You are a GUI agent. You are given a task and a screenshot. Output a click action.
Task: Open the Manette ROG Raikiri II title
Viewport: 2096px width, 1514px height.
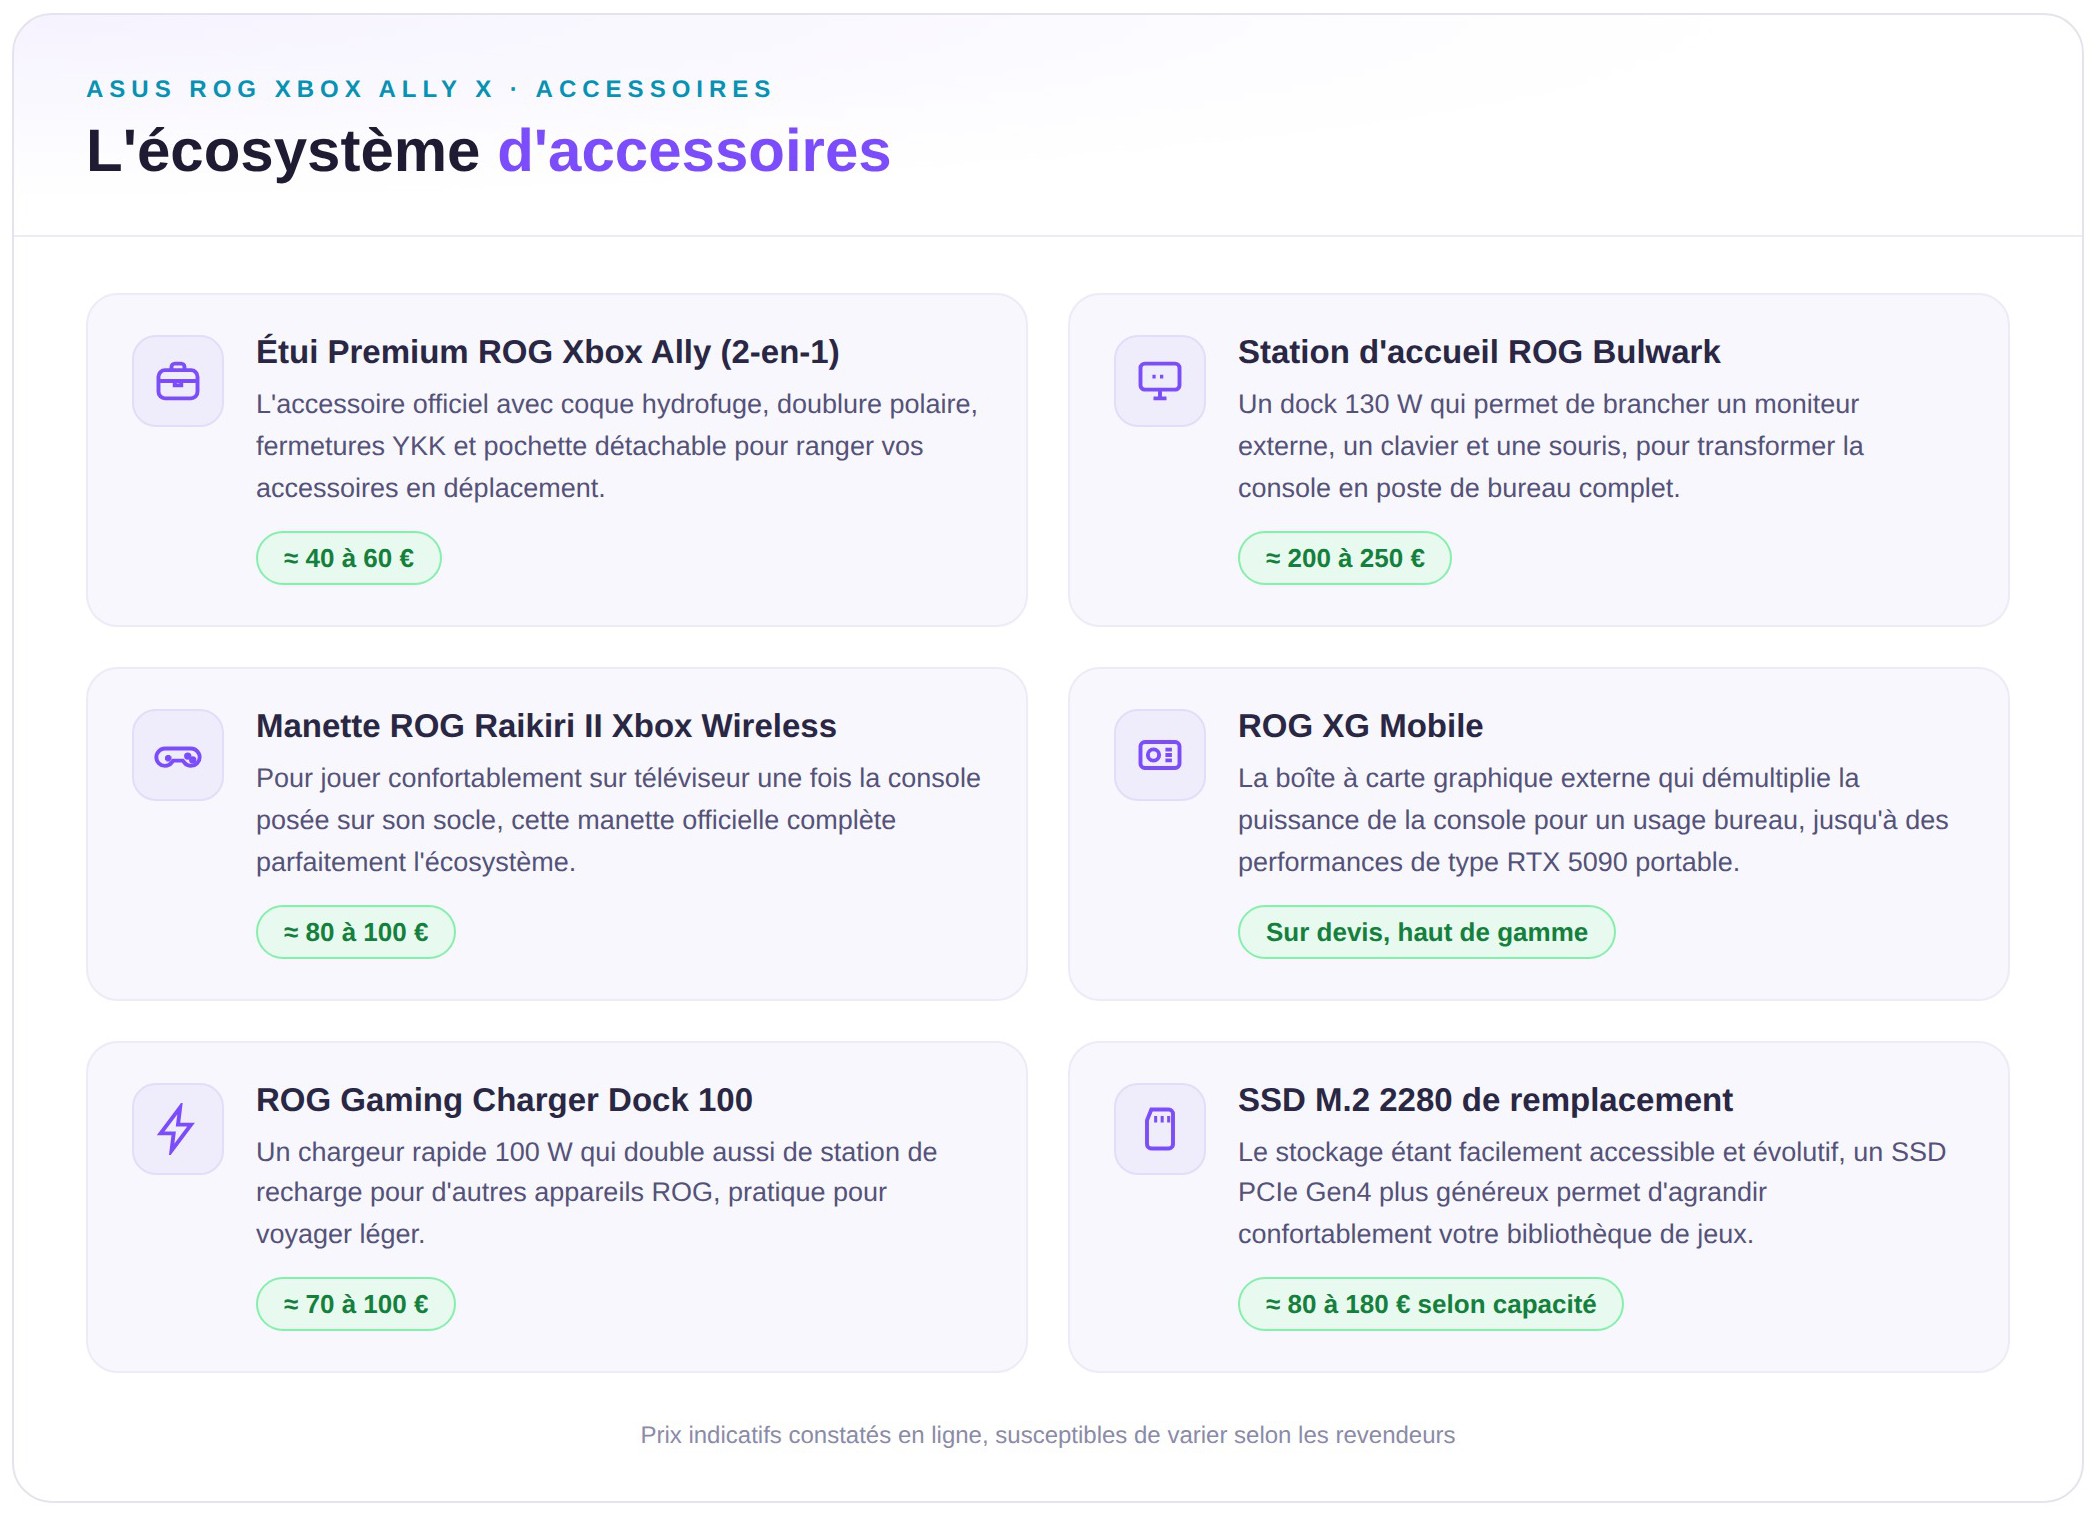tap(546, 726)
